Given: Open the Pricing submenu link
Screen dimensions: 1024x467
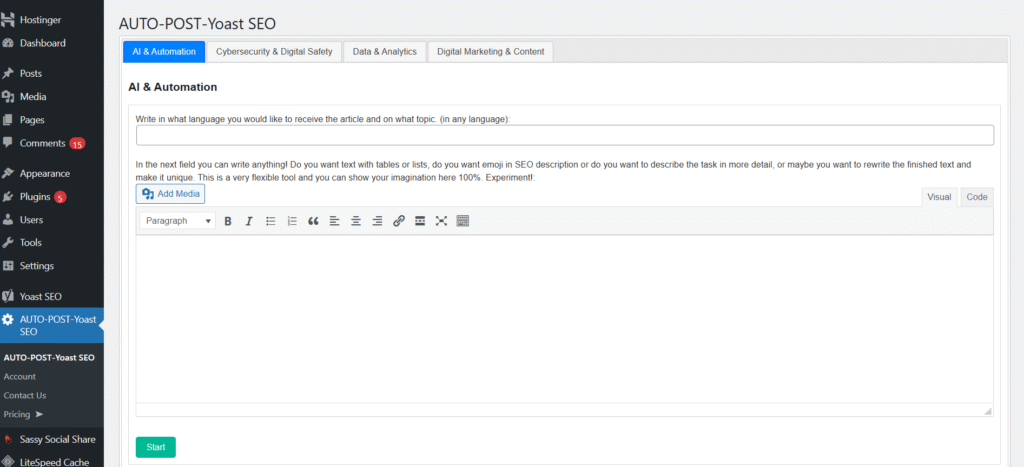Looking at the screenshot, I should (x=23, y=415).
